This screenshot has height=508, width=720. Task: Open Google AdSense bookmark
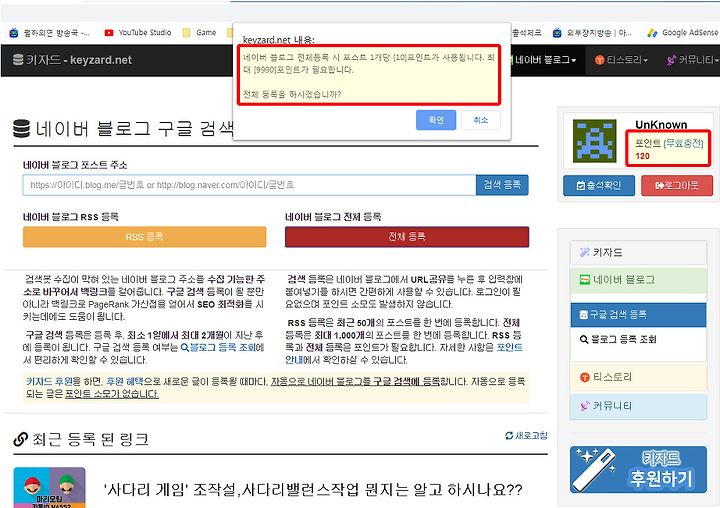point(683,33)
